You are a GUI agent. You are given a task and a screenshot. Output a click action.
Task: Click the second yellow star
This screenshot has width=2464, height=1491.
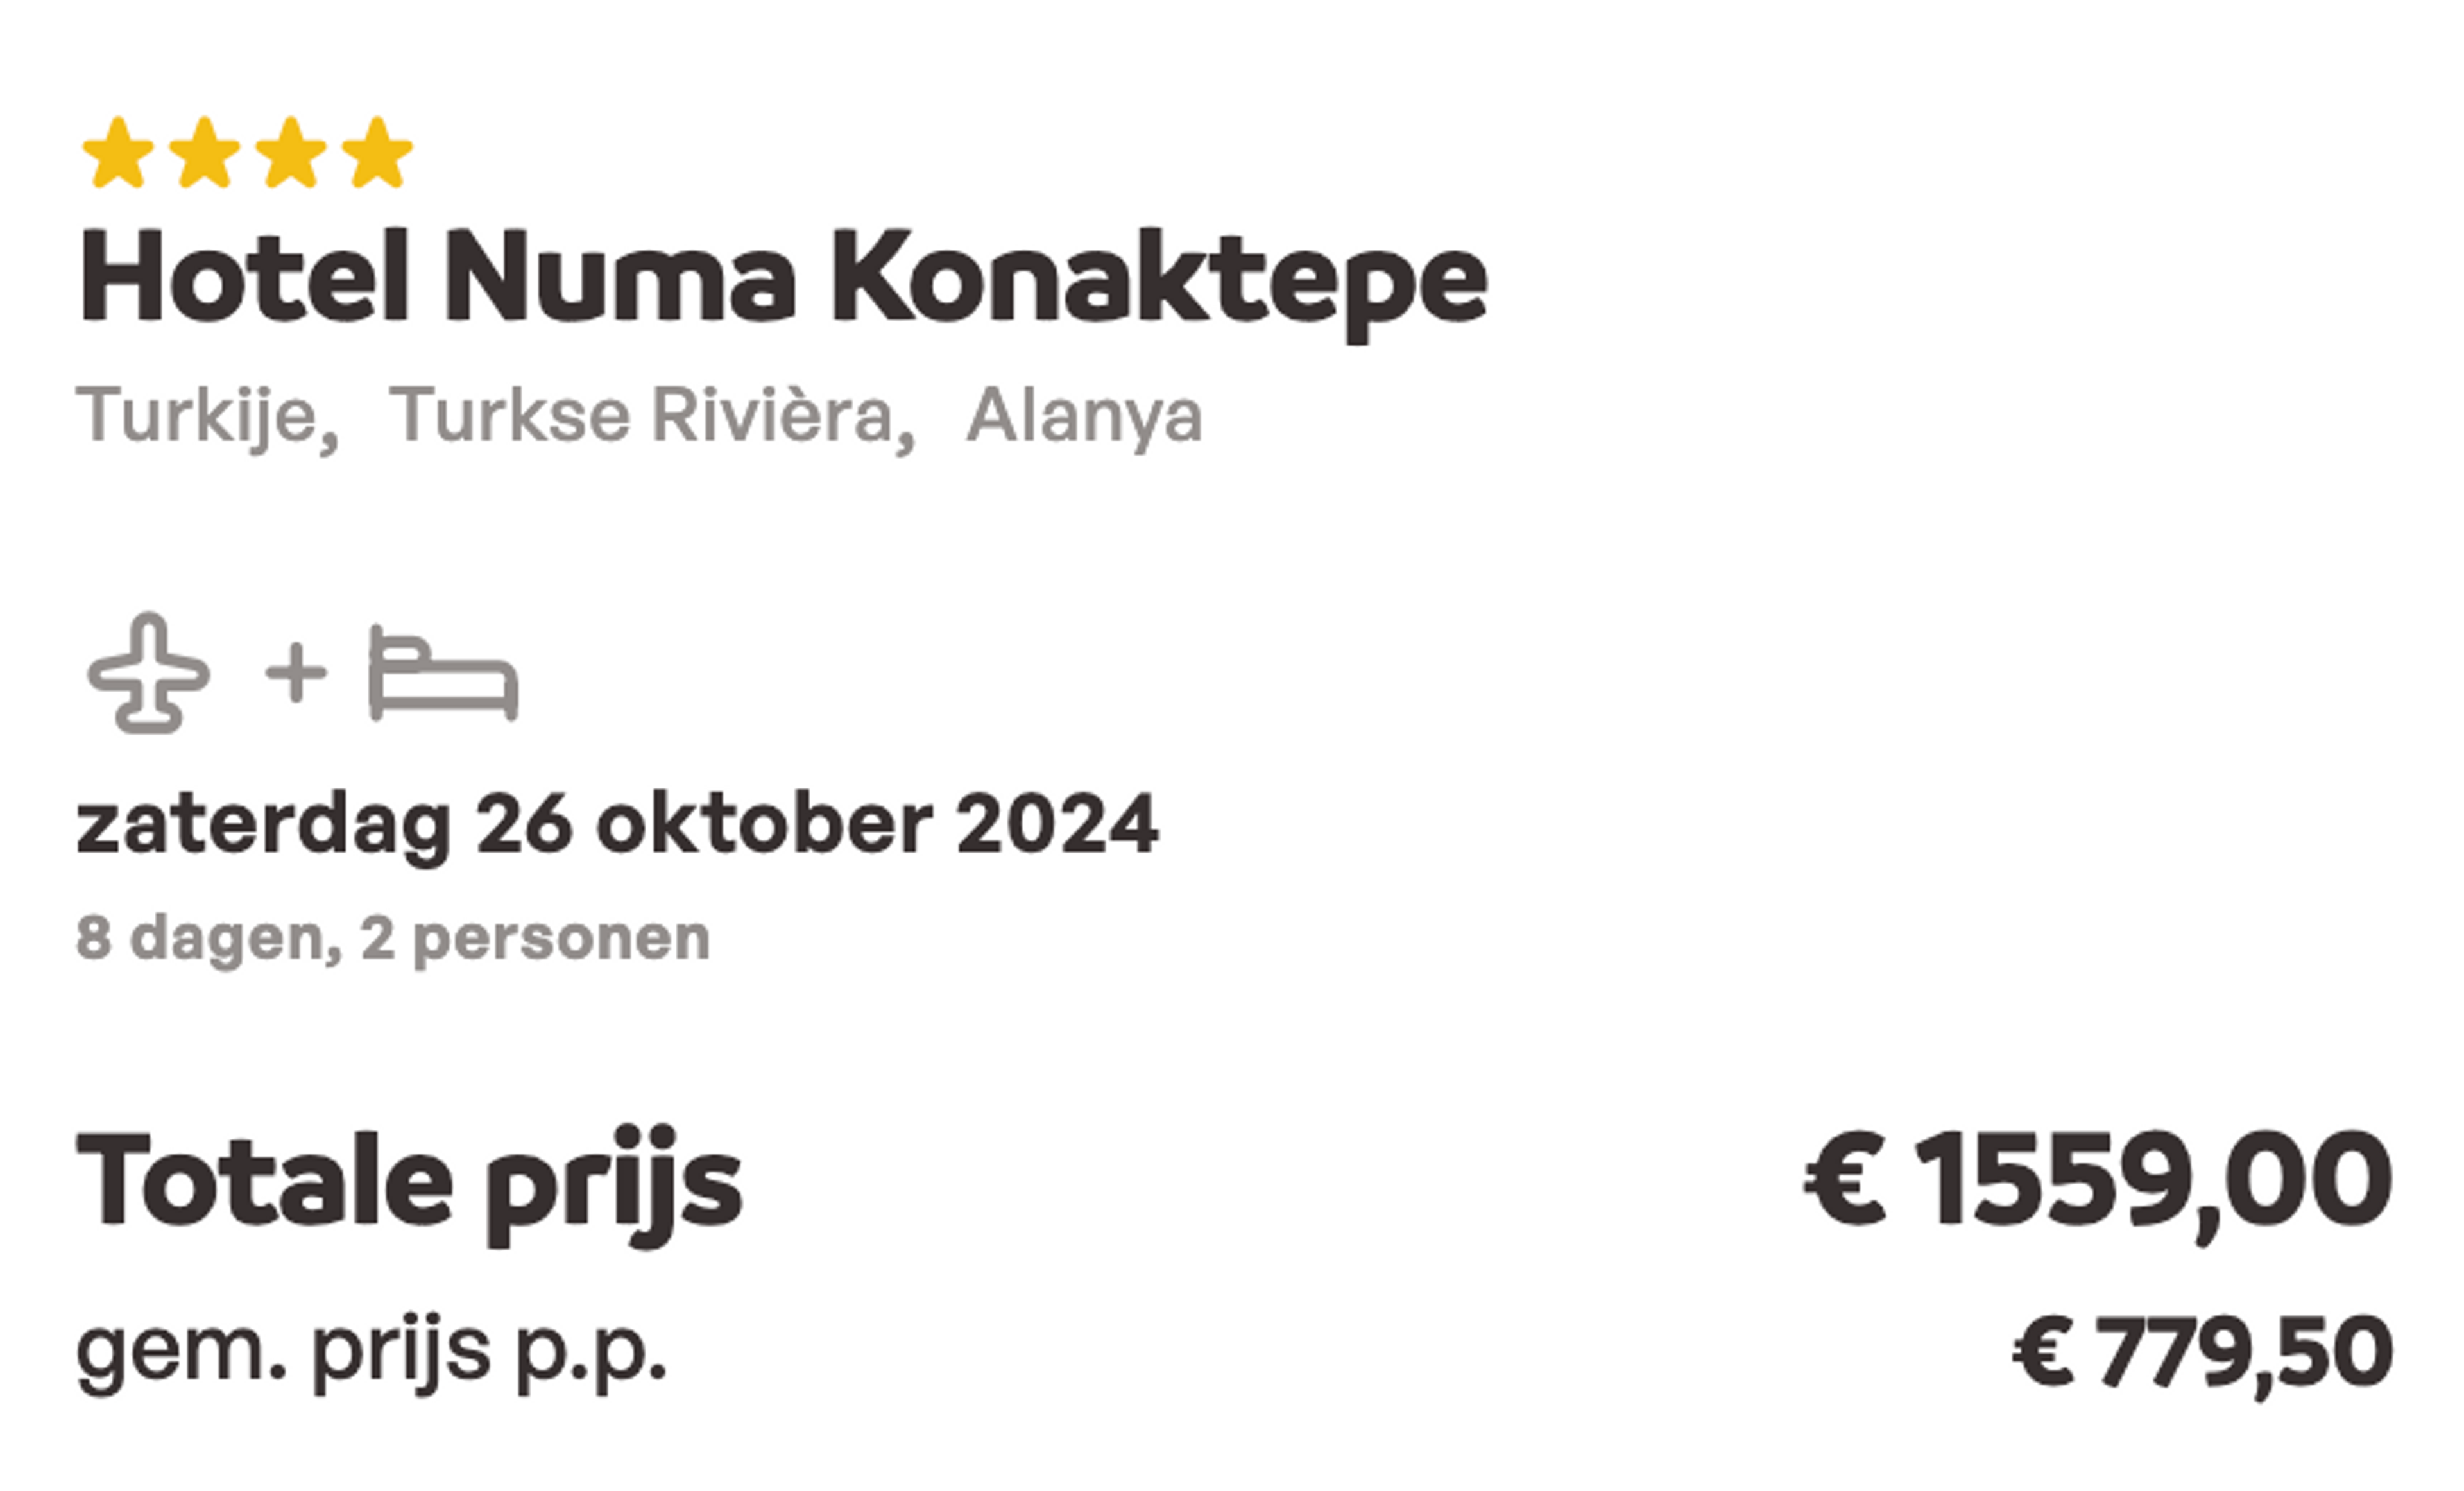click(x=204, y=152)
